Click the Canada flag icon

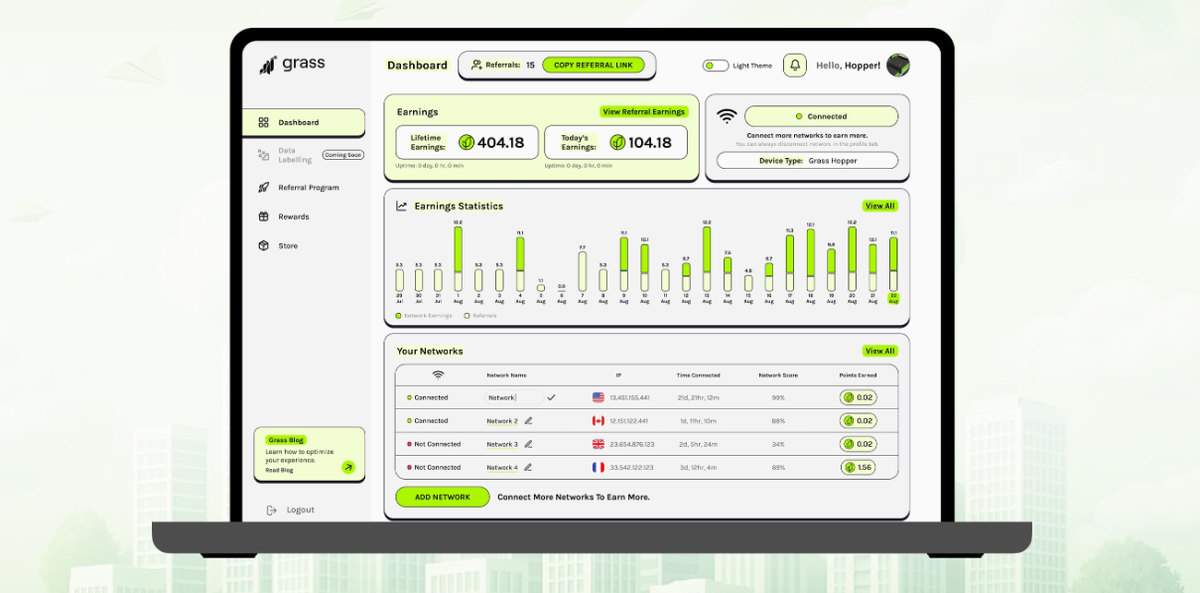[x=598, y=421]
